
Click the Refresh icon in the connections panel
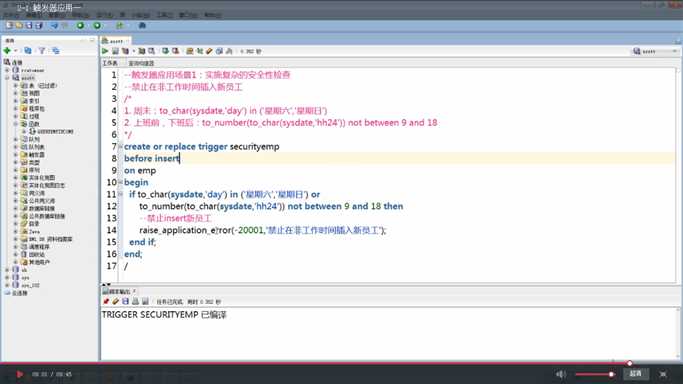click(28, 51)
